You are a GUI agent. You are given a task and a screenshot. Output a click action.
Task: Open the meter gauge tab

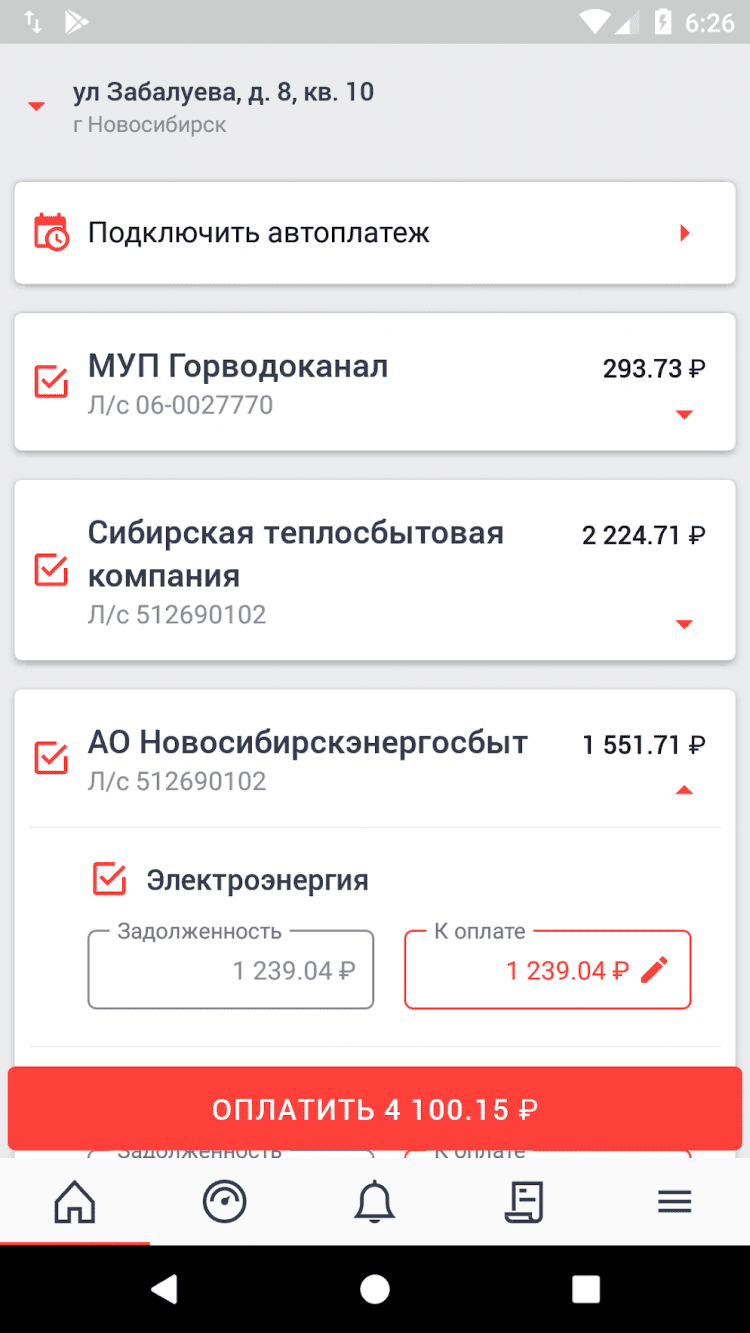[224, 1201]
